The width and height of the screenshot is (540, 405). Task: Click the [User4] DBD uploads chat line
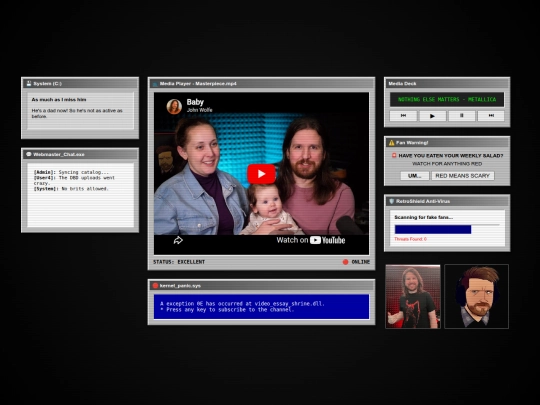pos(74,180)
